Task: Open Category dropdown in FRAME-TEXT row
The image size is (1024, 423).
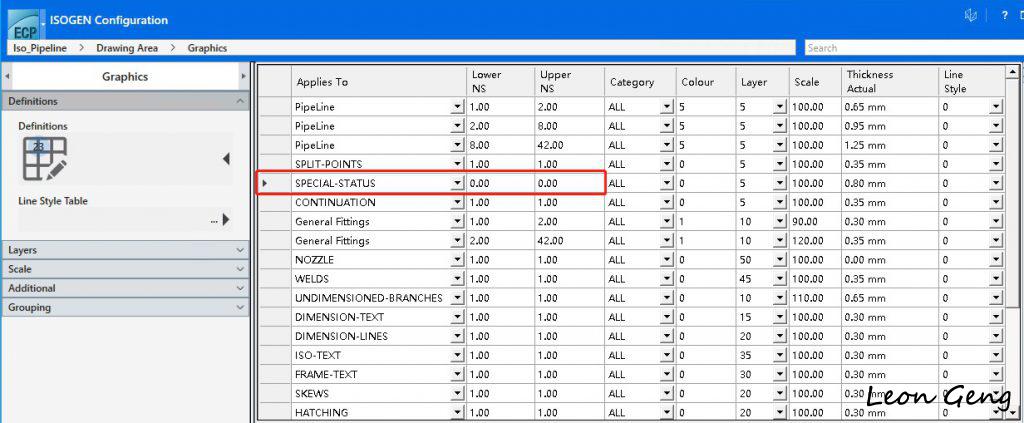Action: tap(666, 375)
